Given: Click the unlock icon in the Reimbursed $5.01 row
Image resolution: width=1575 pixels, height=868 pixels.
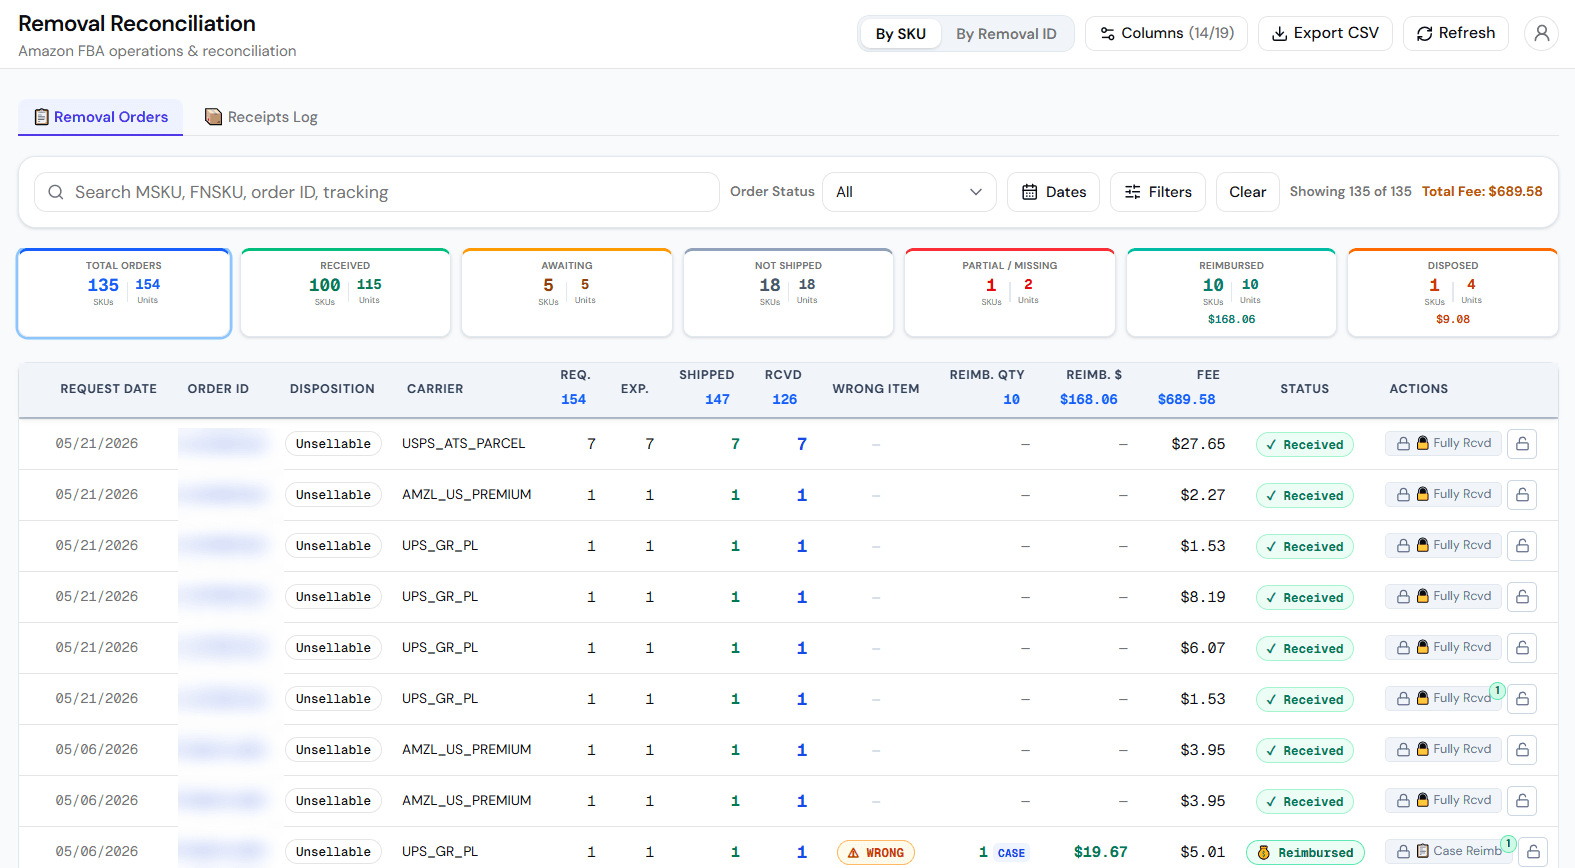Looking at the screenshot, I should (1532, 851).
